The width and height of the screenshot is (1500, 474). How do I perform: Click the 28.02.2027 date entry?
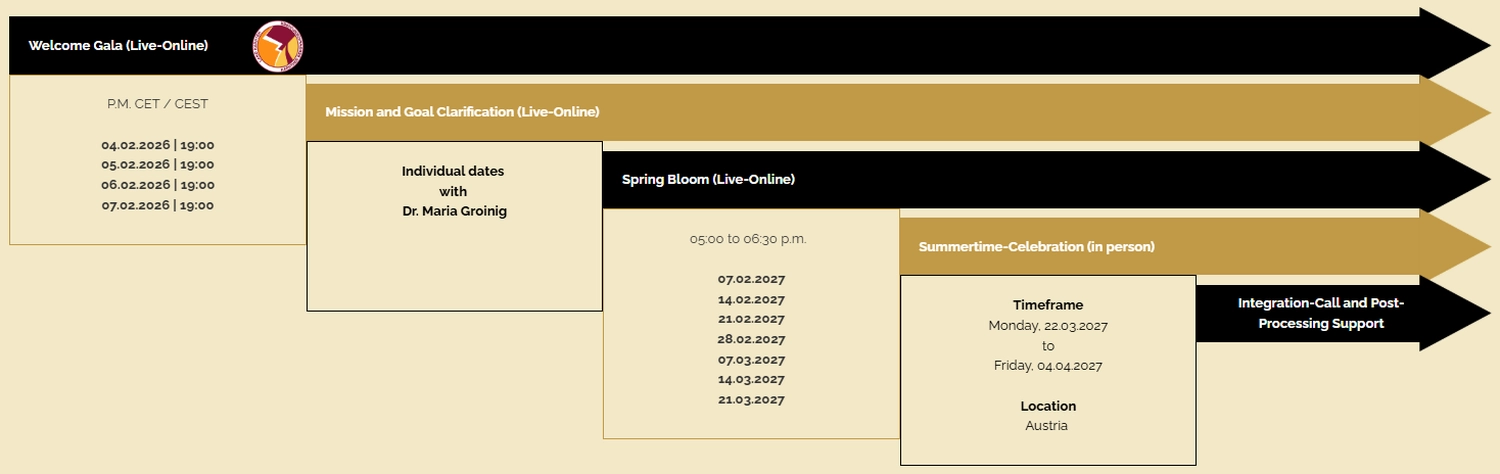[751, 339]
